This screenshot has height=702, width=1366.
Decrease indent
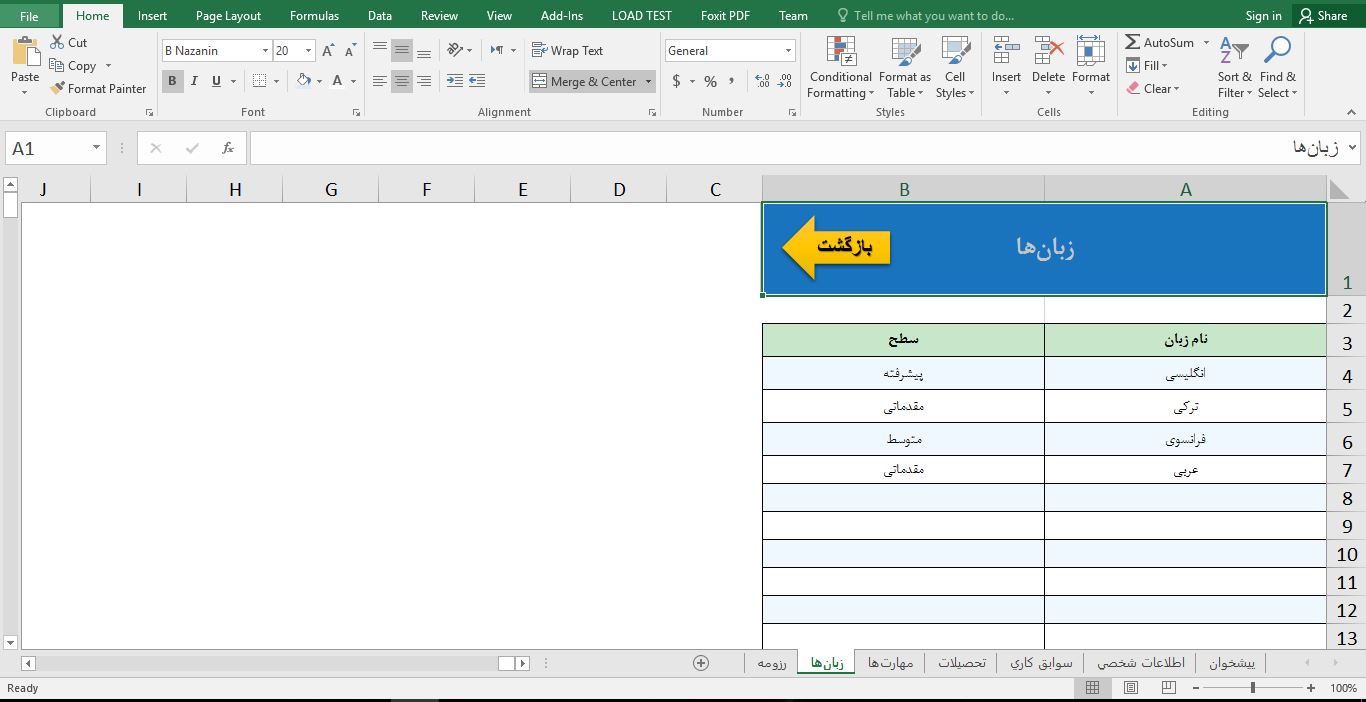455,81
